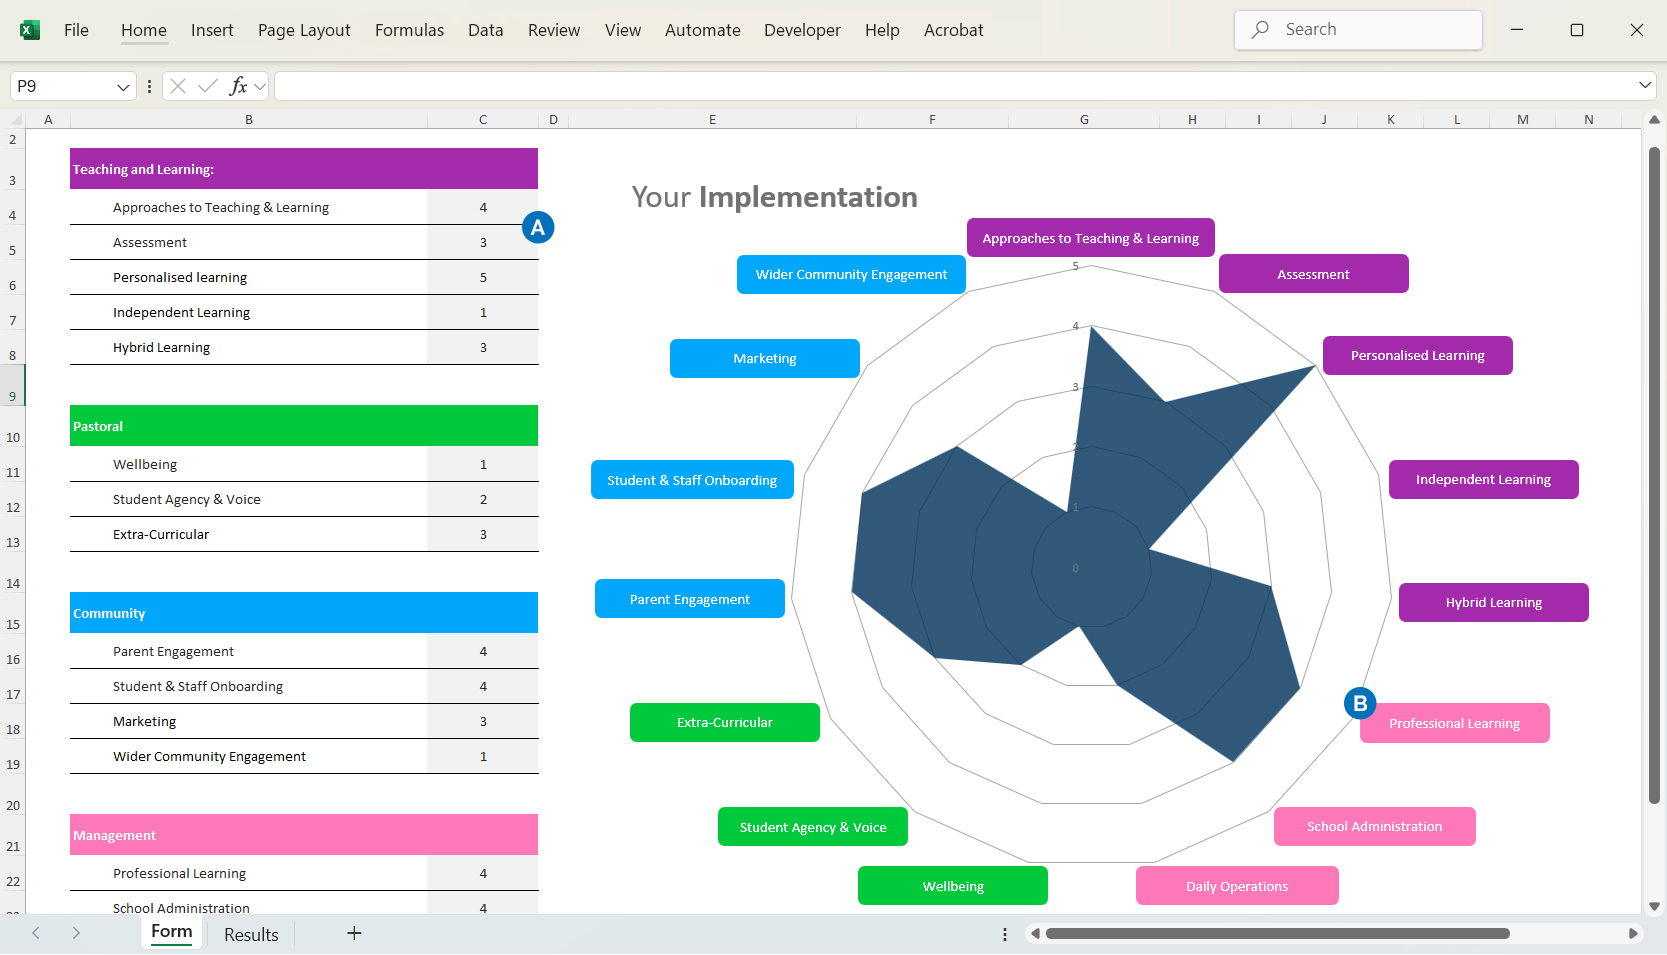Click into the formula bar
Screen dimensions: 1667x955
[955, 86]
